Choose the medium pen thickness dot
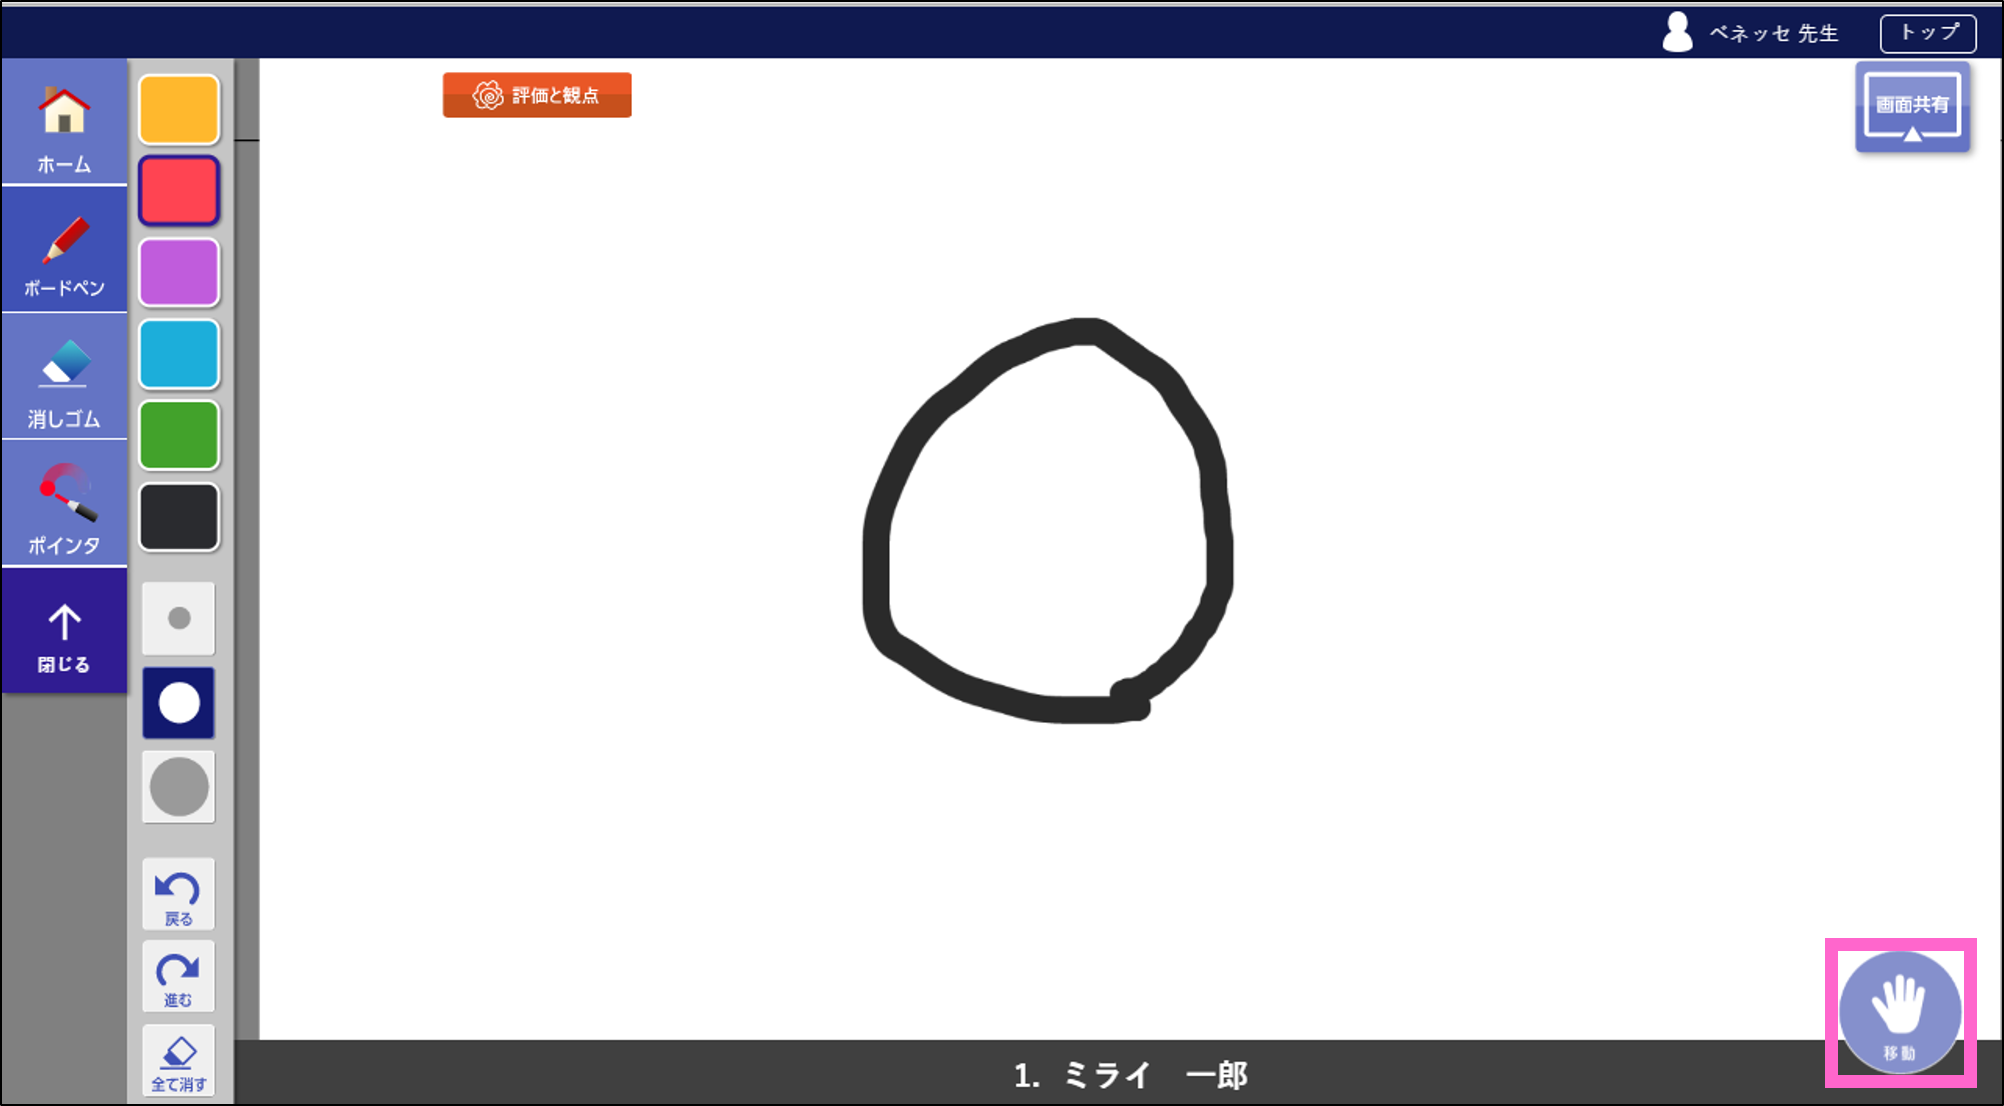Image resolution: width=2004 pixels, height=1106 pixels. (x=179, y=703)
